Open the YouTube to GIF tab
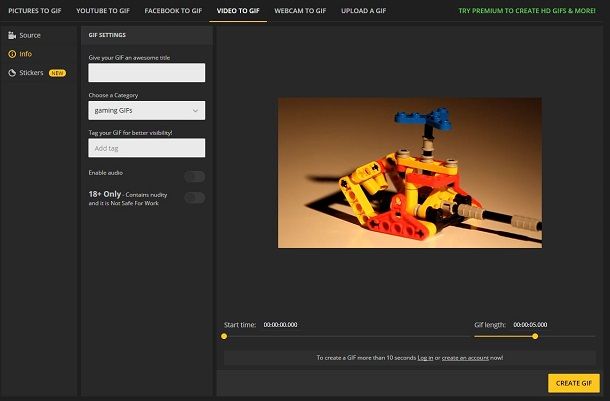This screenshot has height=401, width=610. point(104,10)
